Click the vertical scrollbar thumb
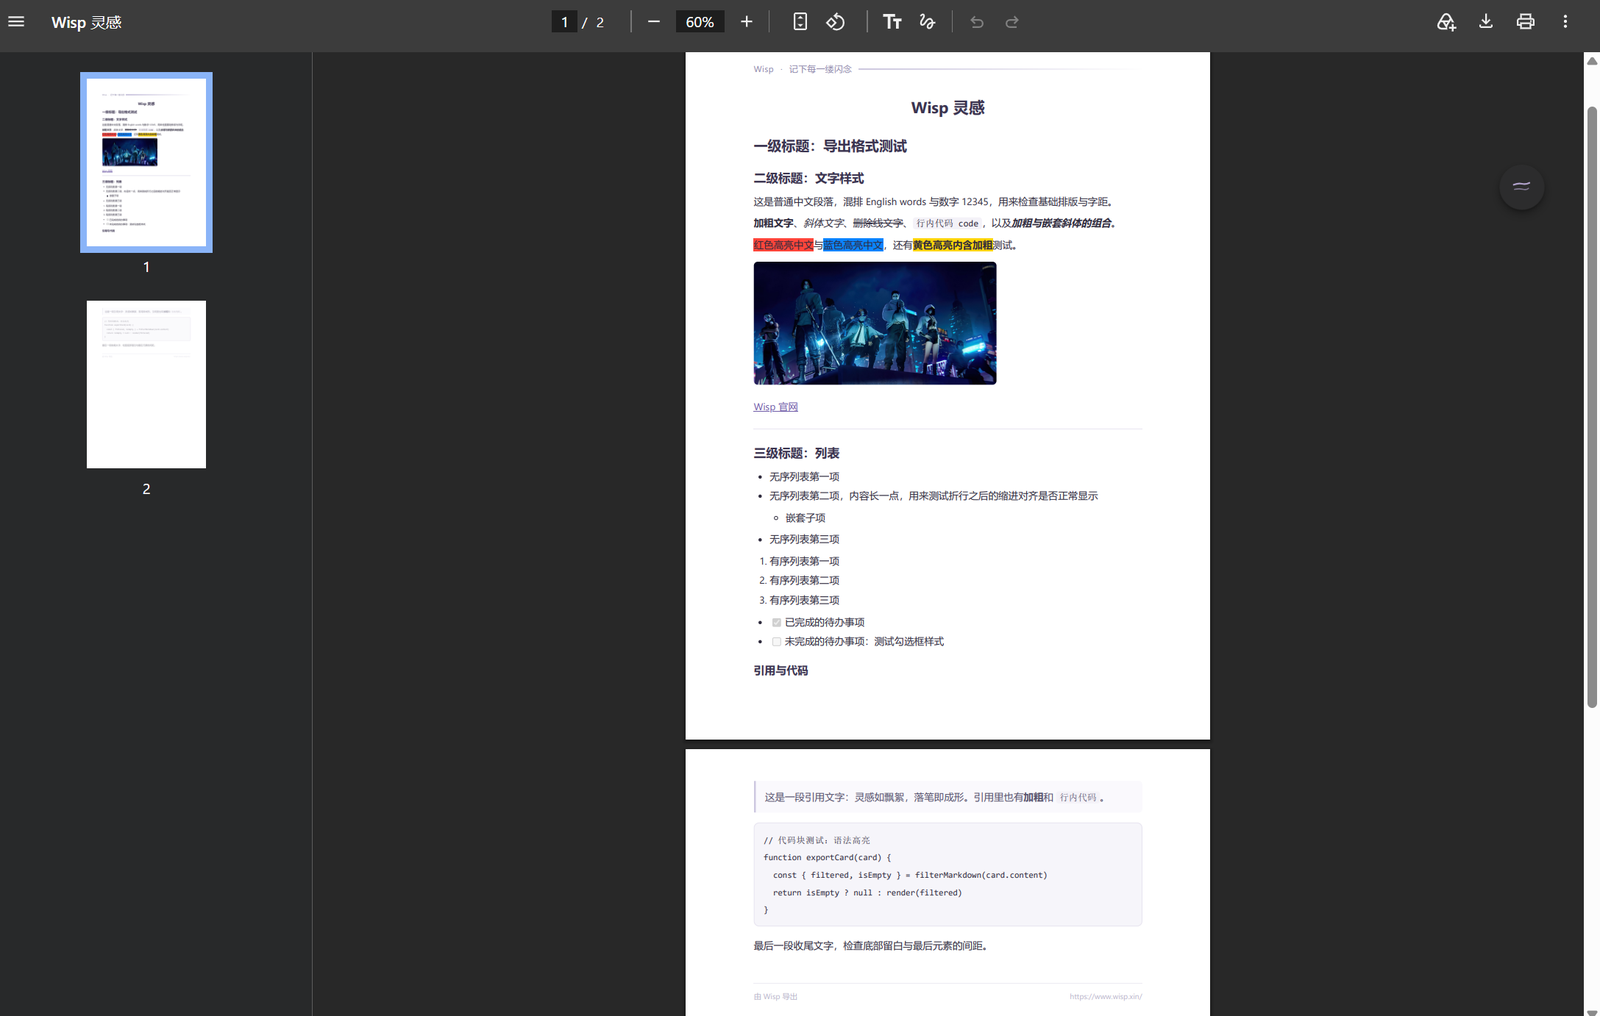Viewport: 1600px width, 1016px height. pyautogui.click(x=1592, y=405)
